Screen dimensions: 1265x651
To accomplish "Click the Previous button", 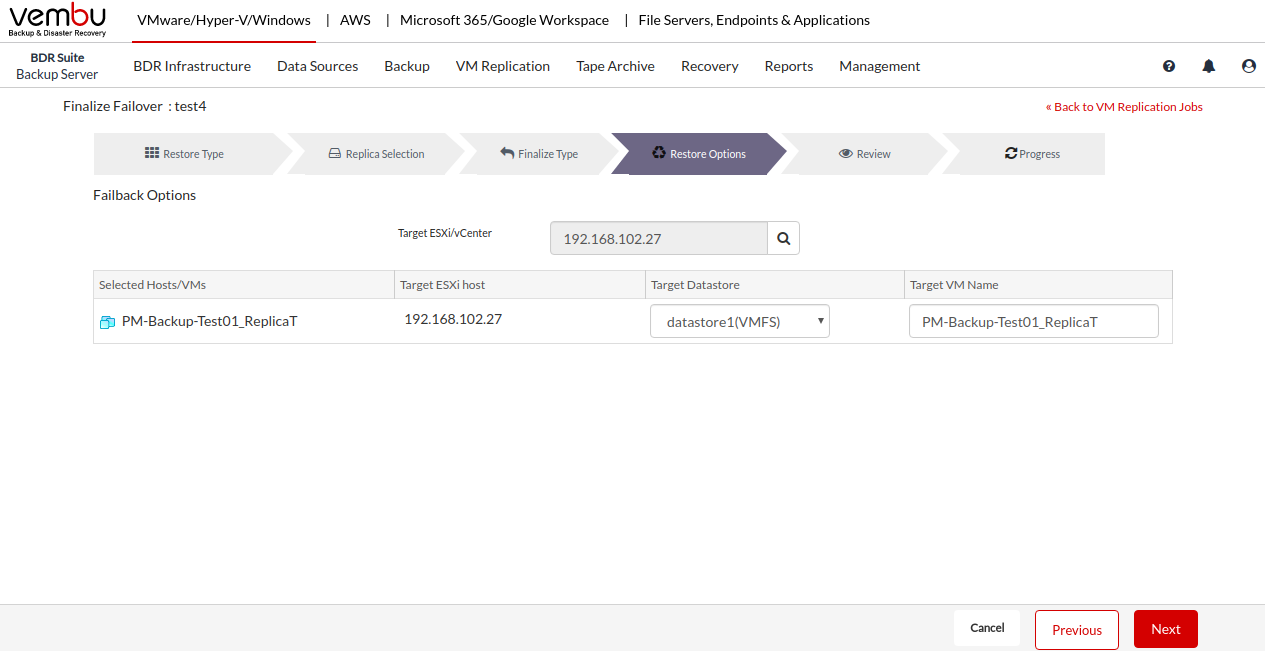I will 1076,630.
